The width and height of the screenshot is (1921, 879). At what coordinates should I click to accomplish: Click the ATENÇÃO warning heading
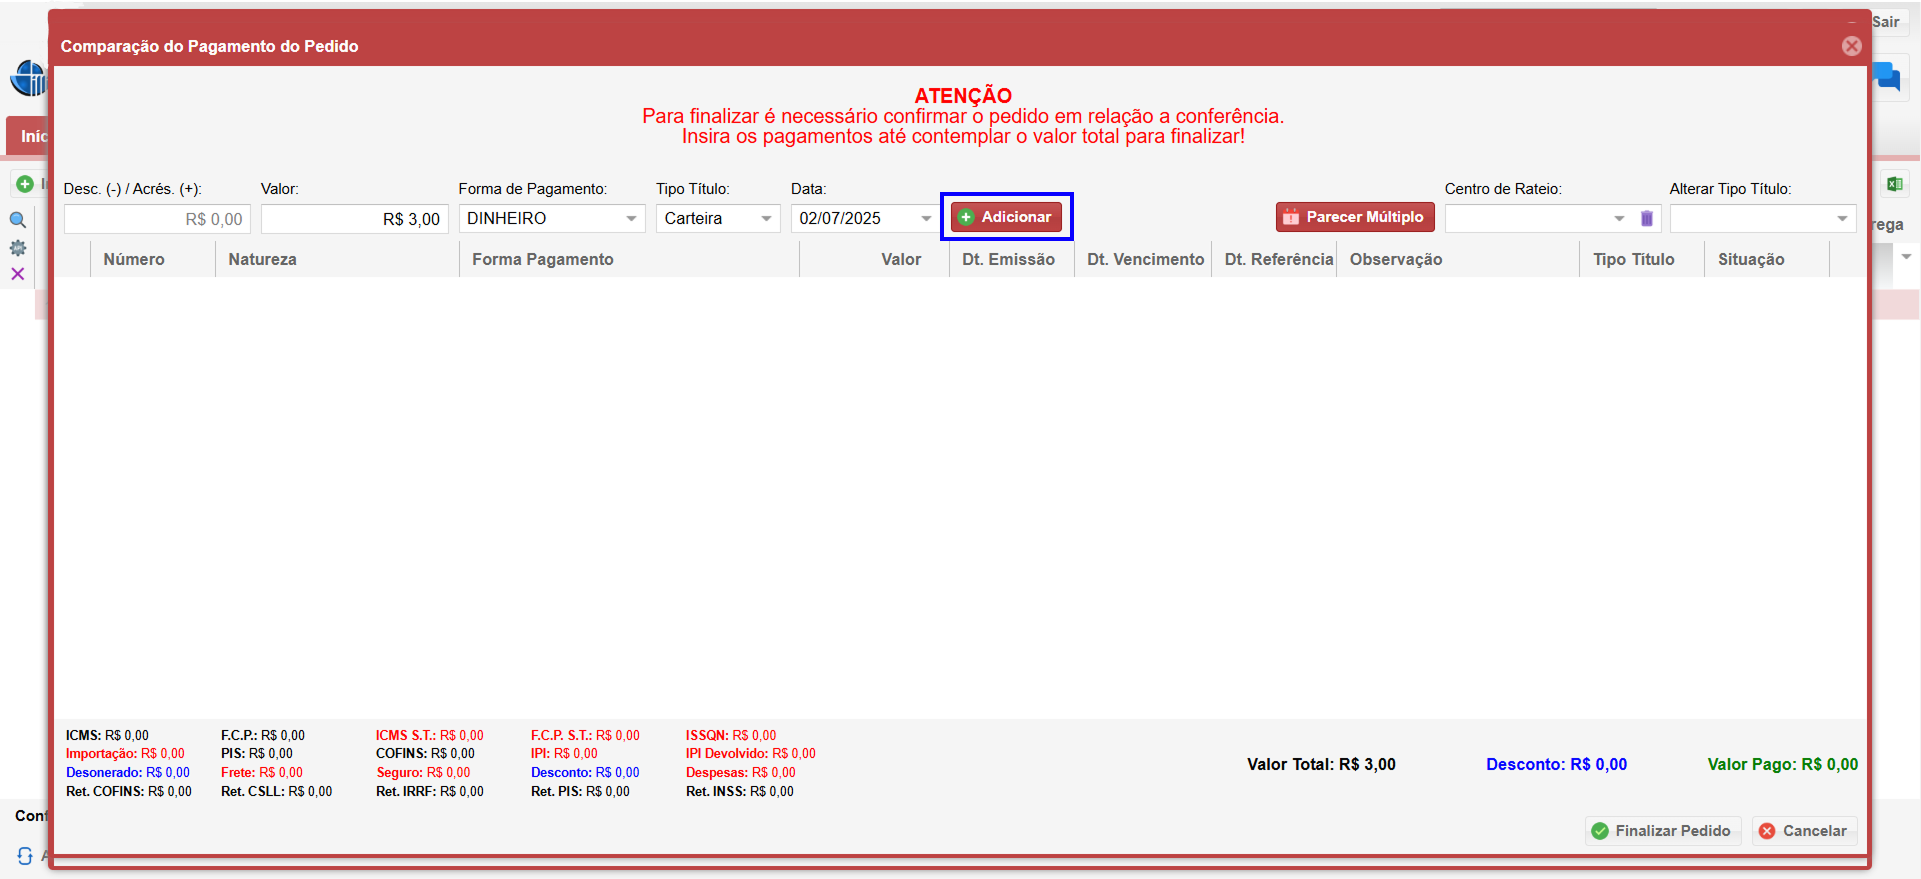[963, 95]
